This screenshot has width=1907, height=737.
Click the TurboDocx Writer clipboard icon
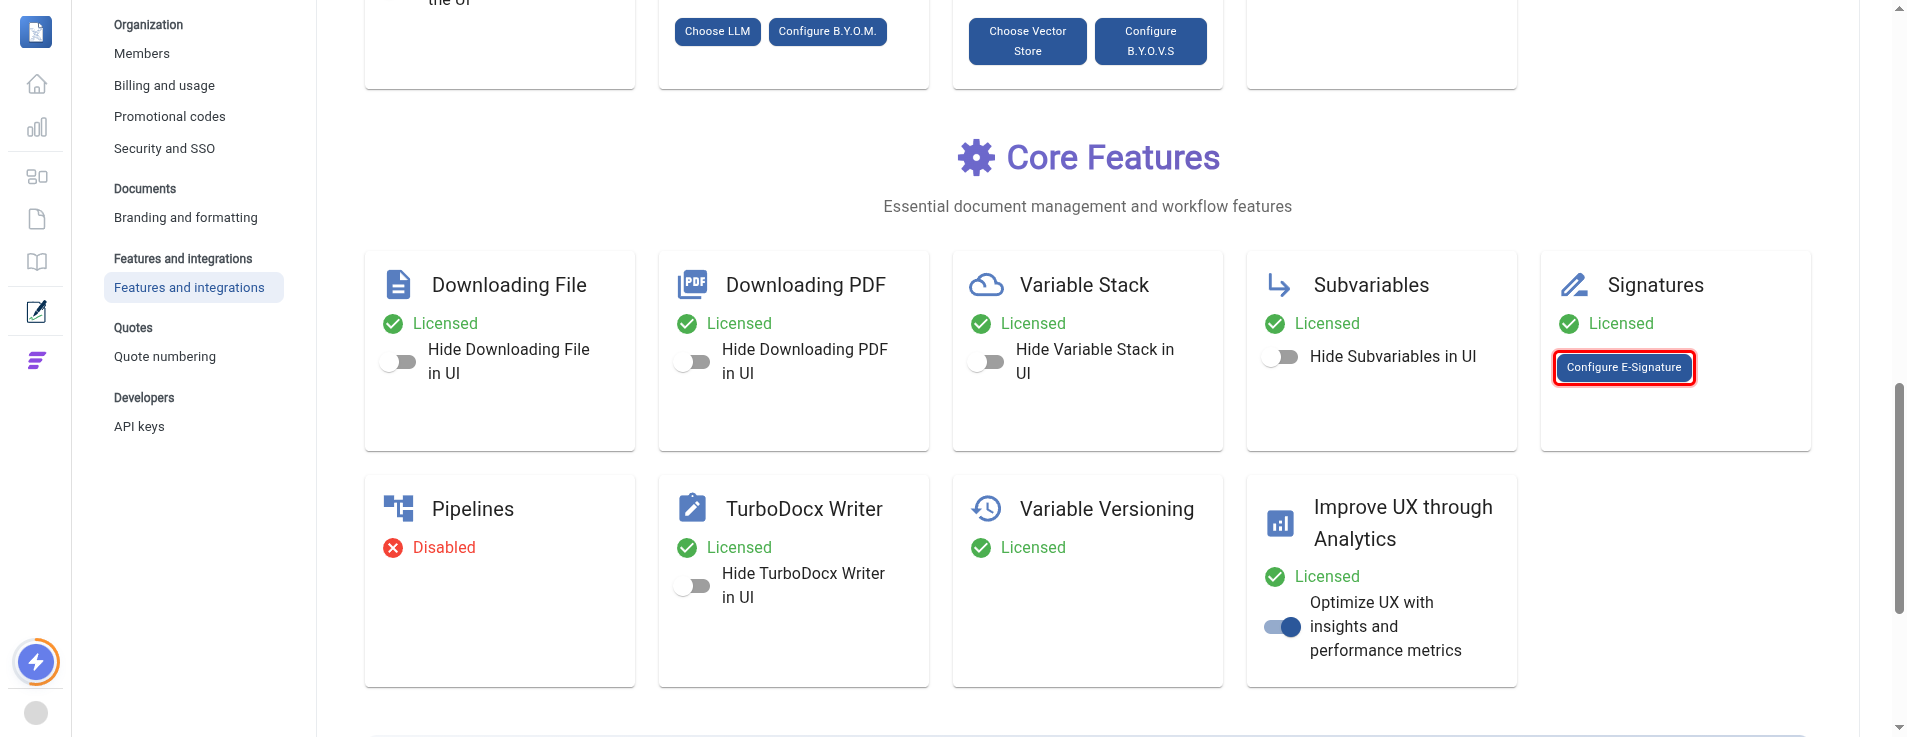pos(692,508)
